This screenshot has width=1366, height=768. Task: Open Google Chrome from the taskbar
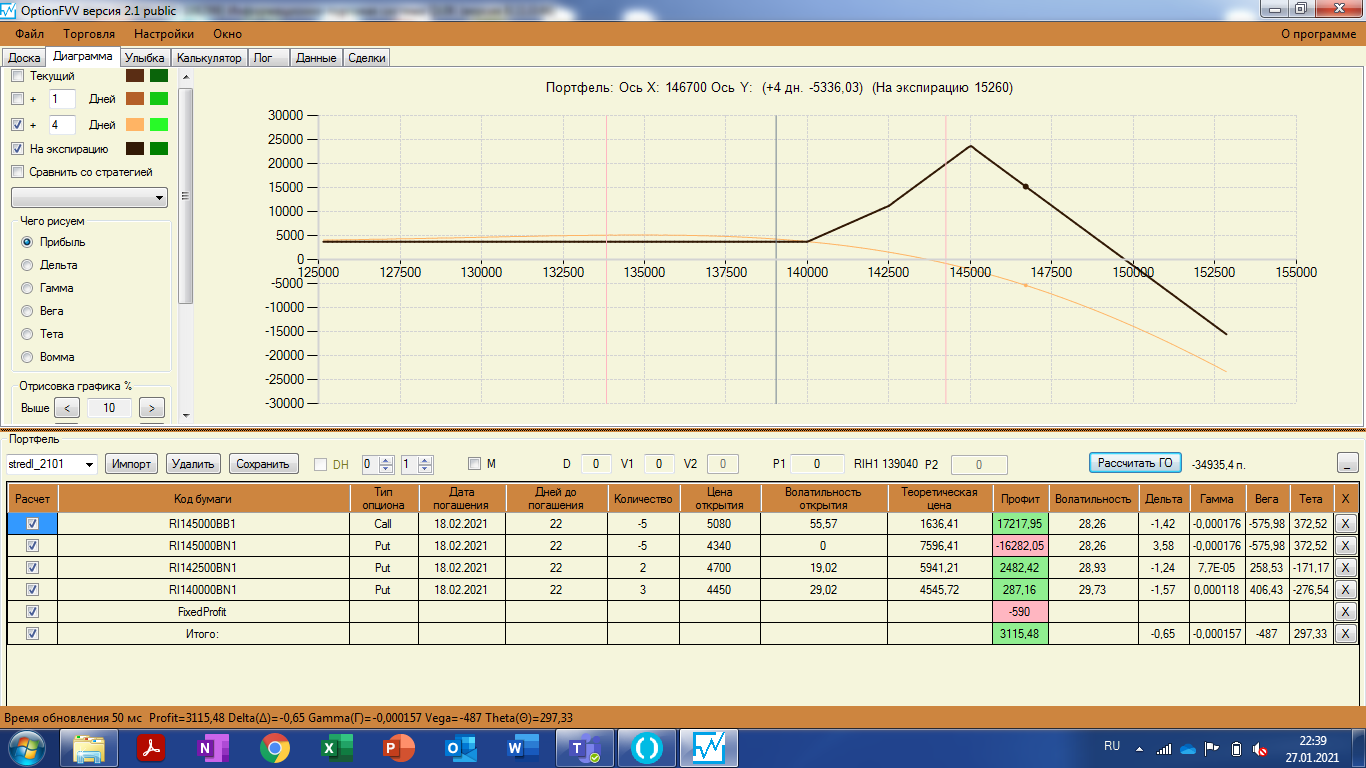pos(275,748)
